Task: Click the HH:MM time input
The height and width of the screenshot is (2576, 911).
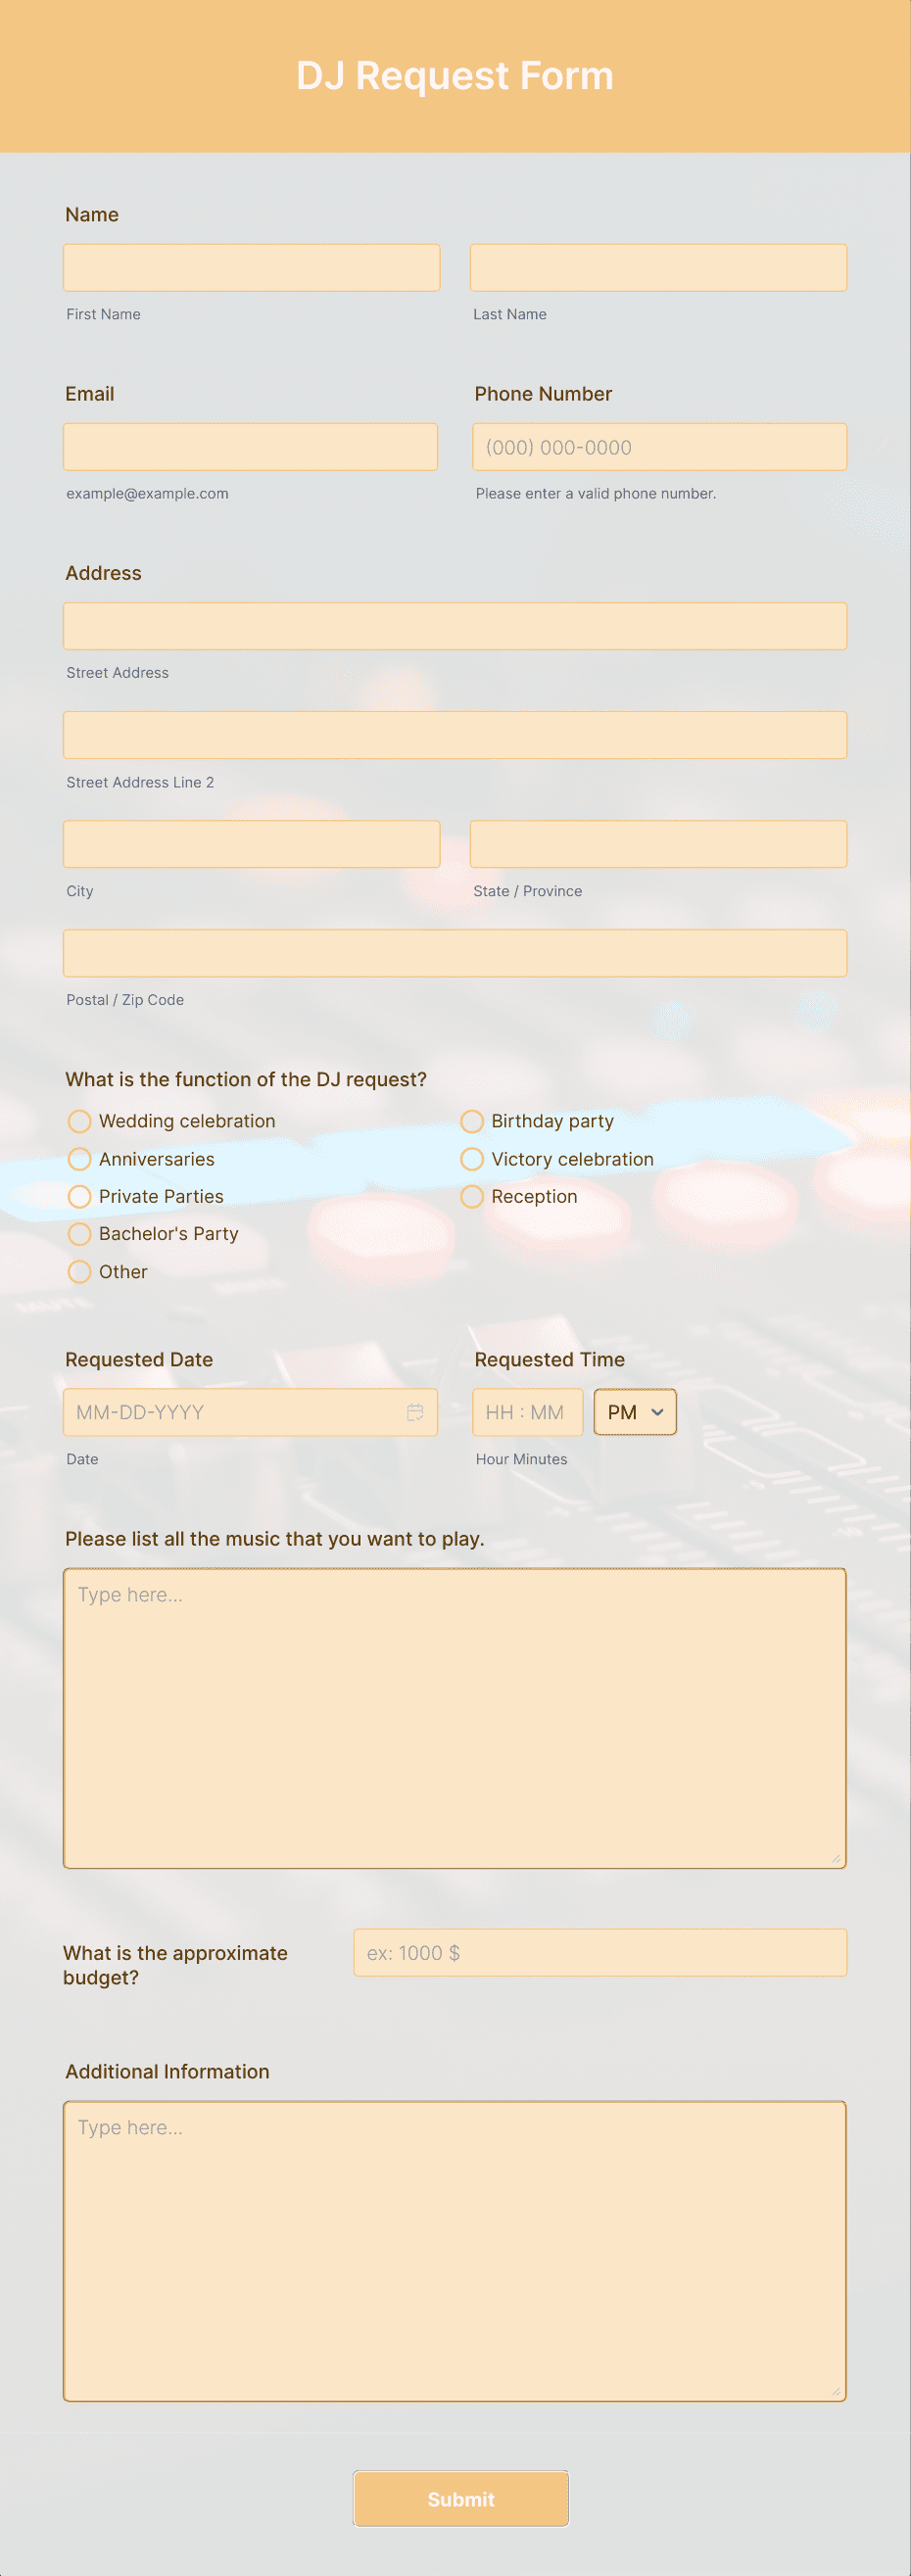Action: click(x=527, y=1411)
